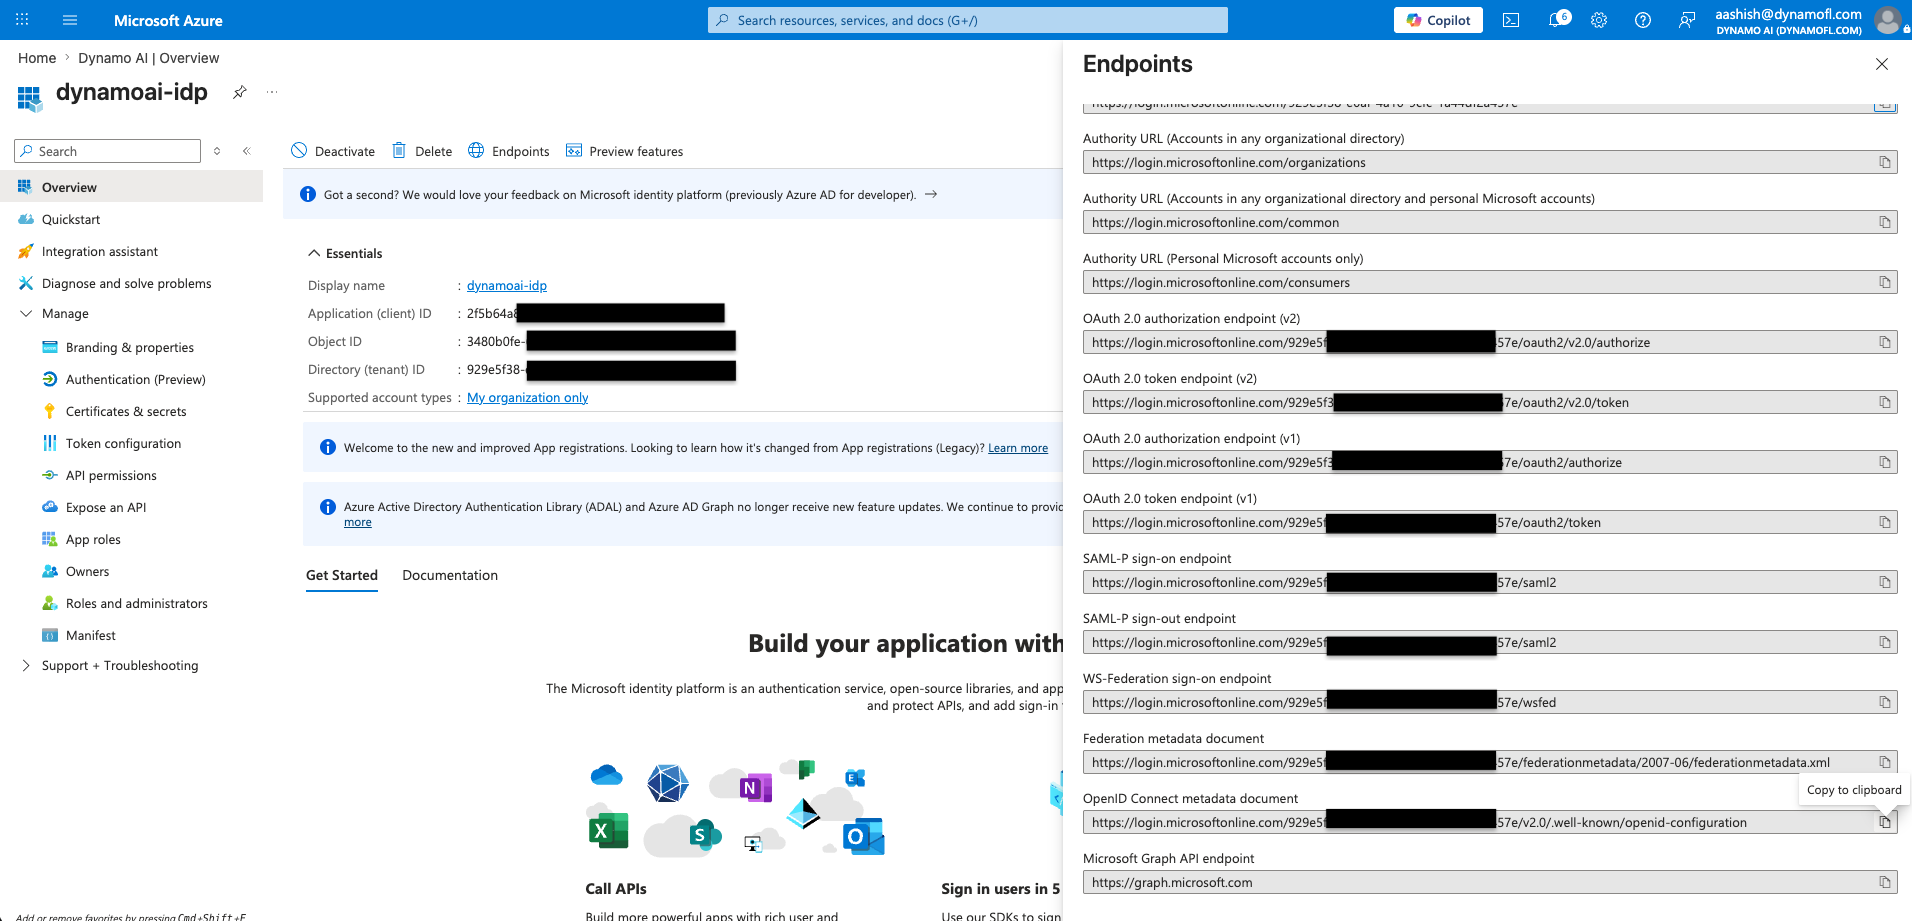Launch Cloud Shell from the top bar
1912x921 pixels.
tap(1511, 20)
